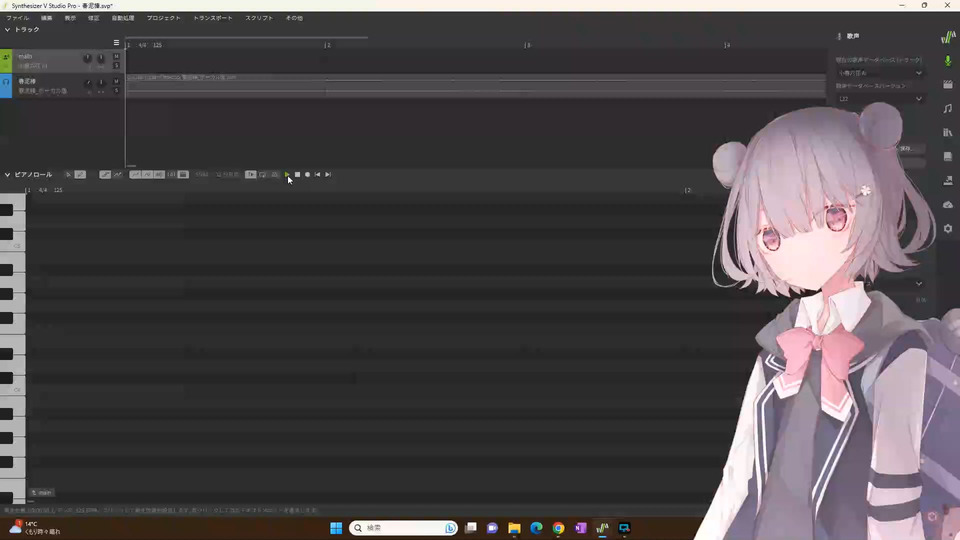Open the voice database version dropdown
The width and height of the screenshot is (960, 540).
880,99
